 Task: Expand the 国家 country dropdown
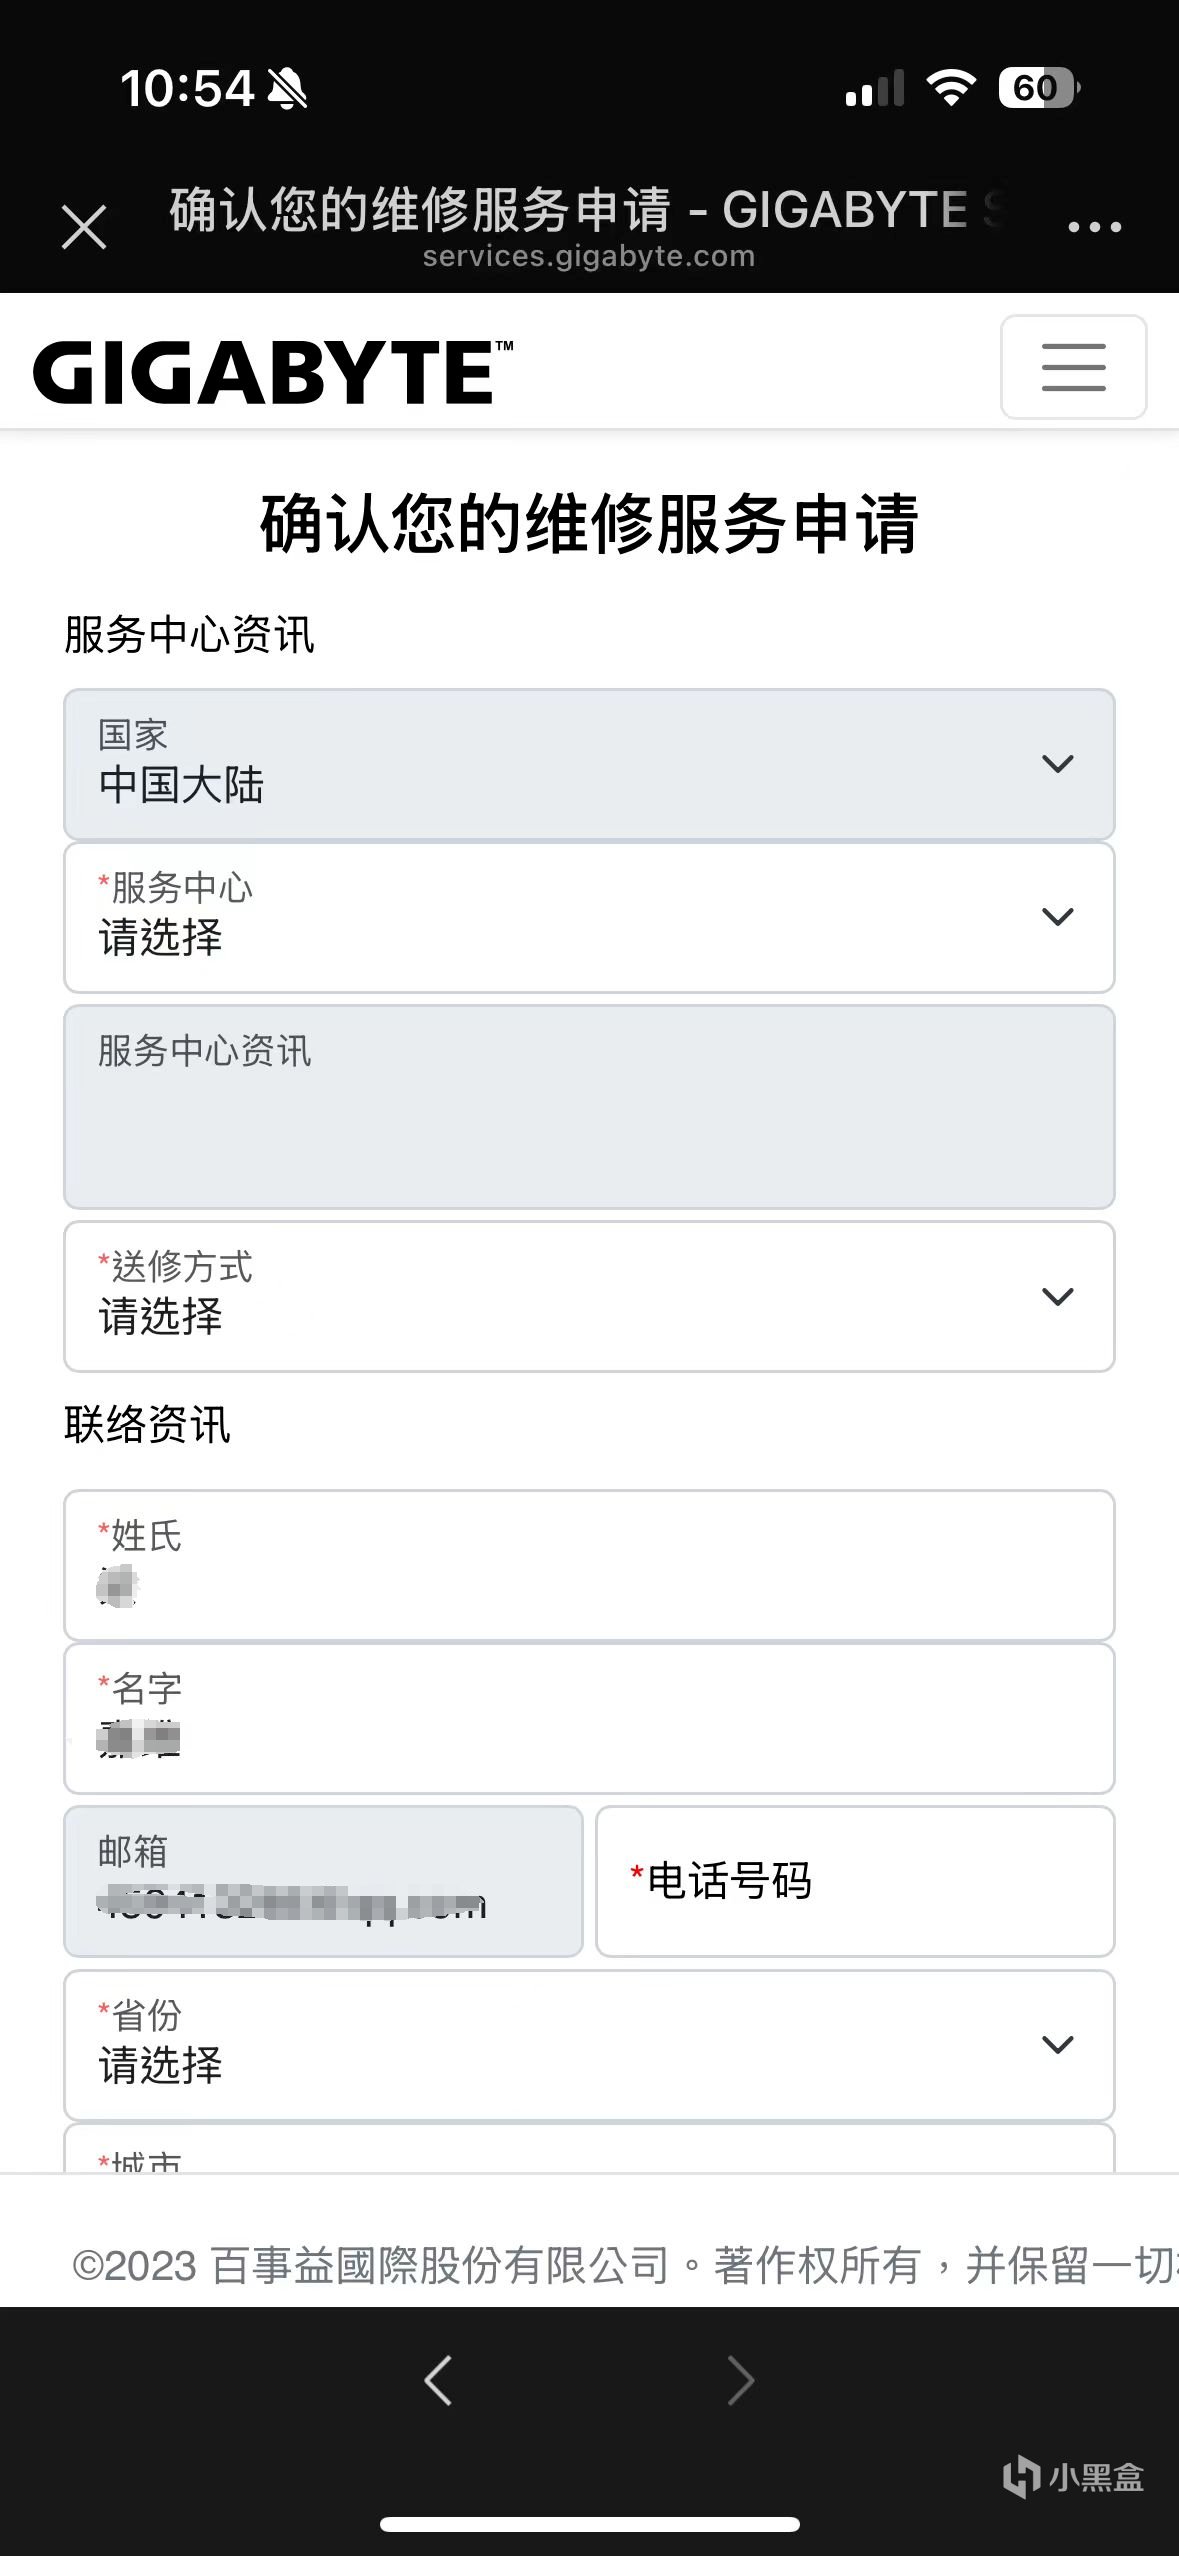click(589, 764)
